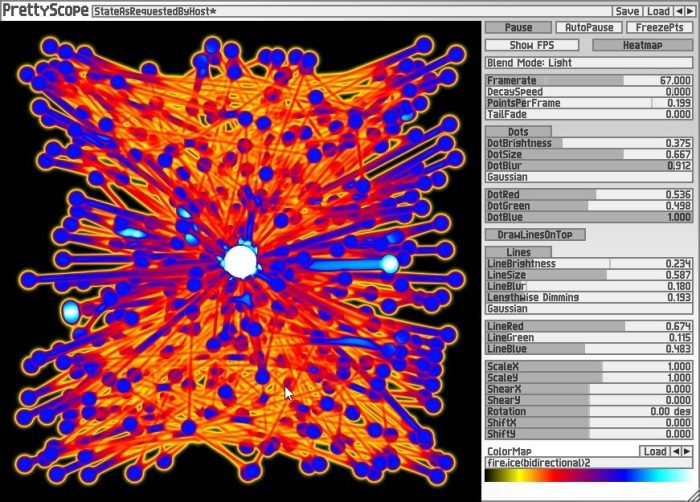Viewport: 700px width, 502px height.
Task: Load a ColorMap file
Action: pos(654,452)
